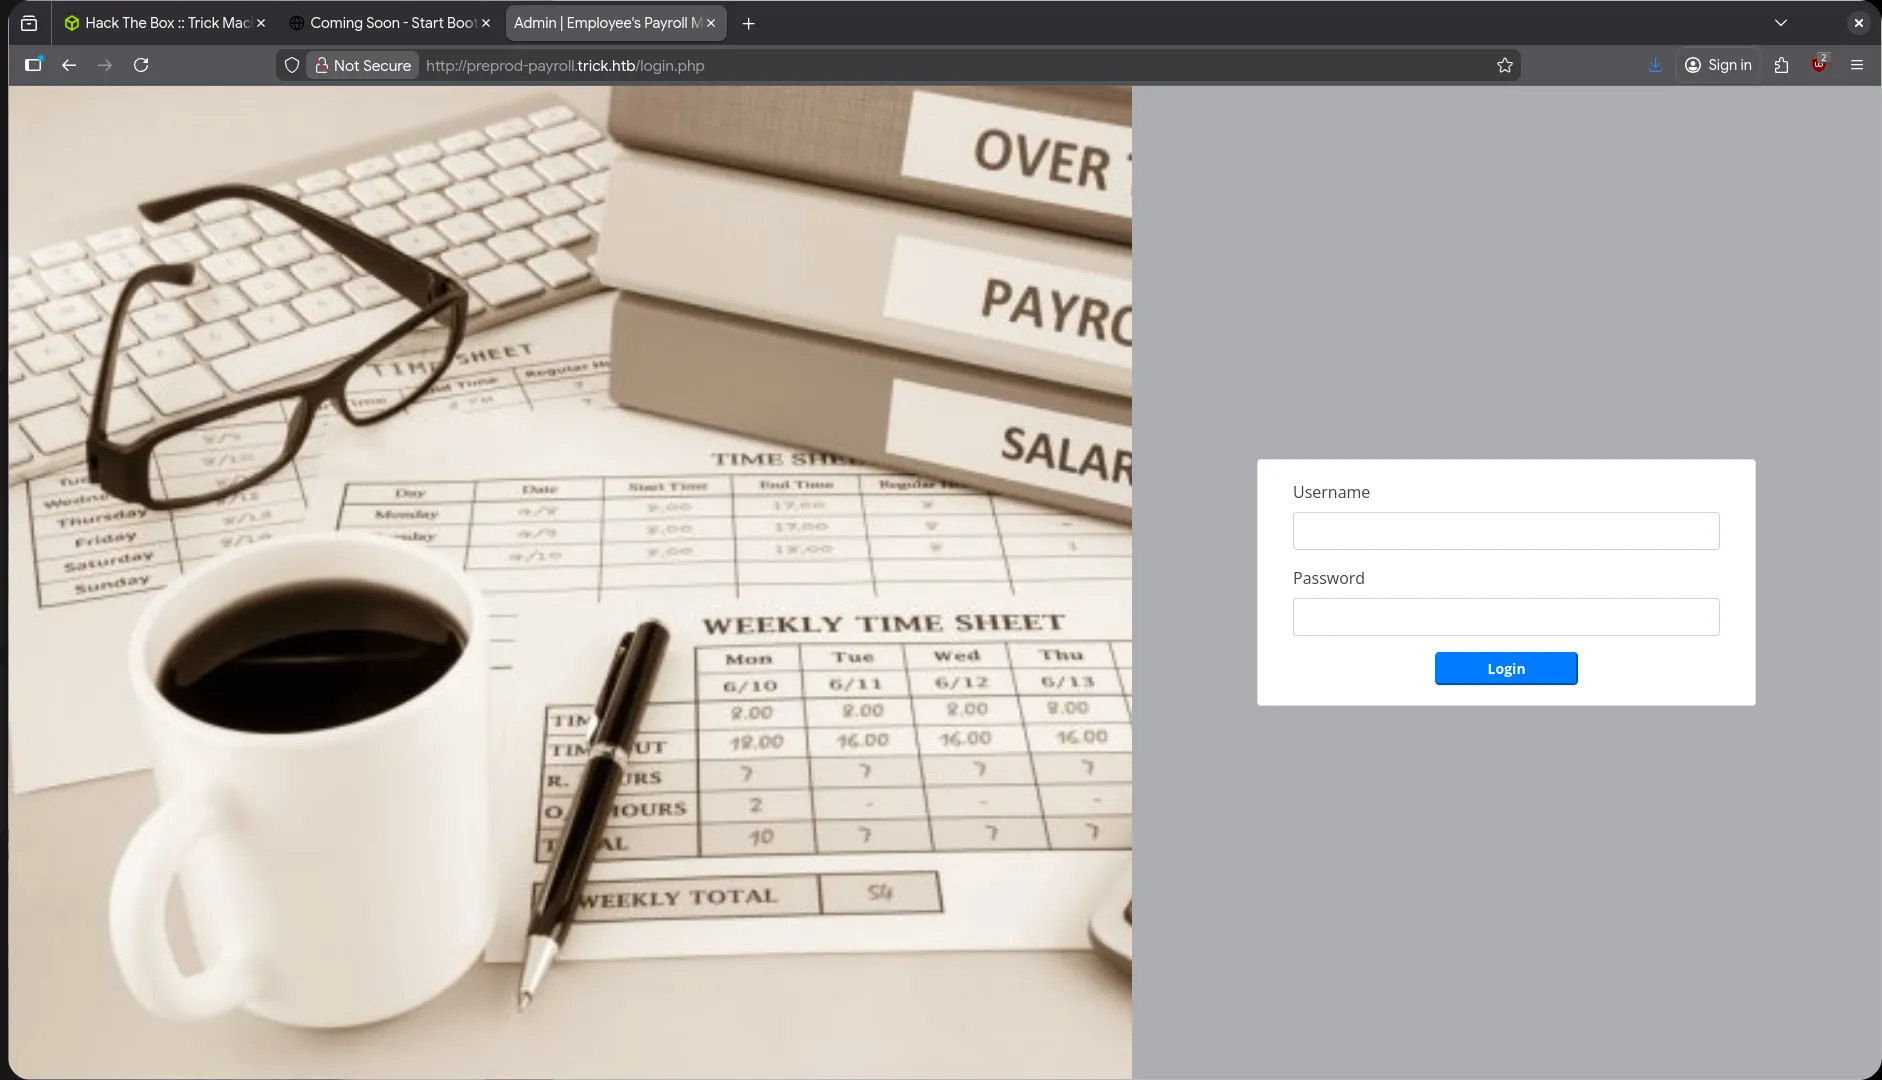This screenshot has height=1080, width=1882.
Task: Open Firefox View in the tab bar
Action: [x=28, y=22]
